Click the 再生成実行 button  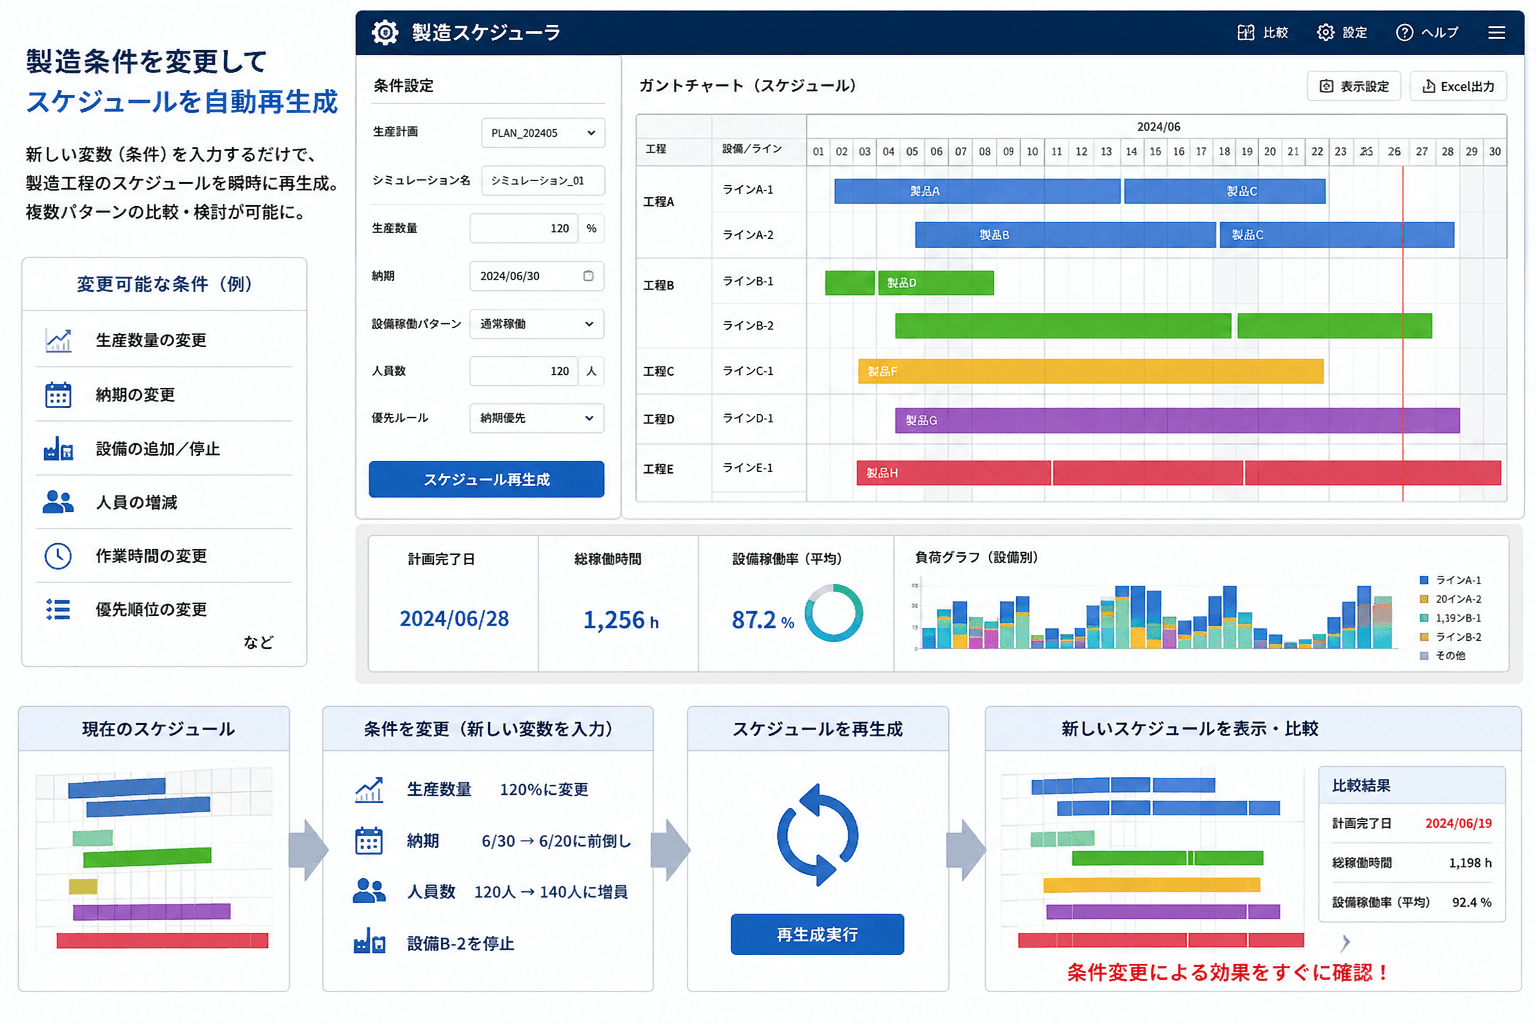click(x=817, y=934)
